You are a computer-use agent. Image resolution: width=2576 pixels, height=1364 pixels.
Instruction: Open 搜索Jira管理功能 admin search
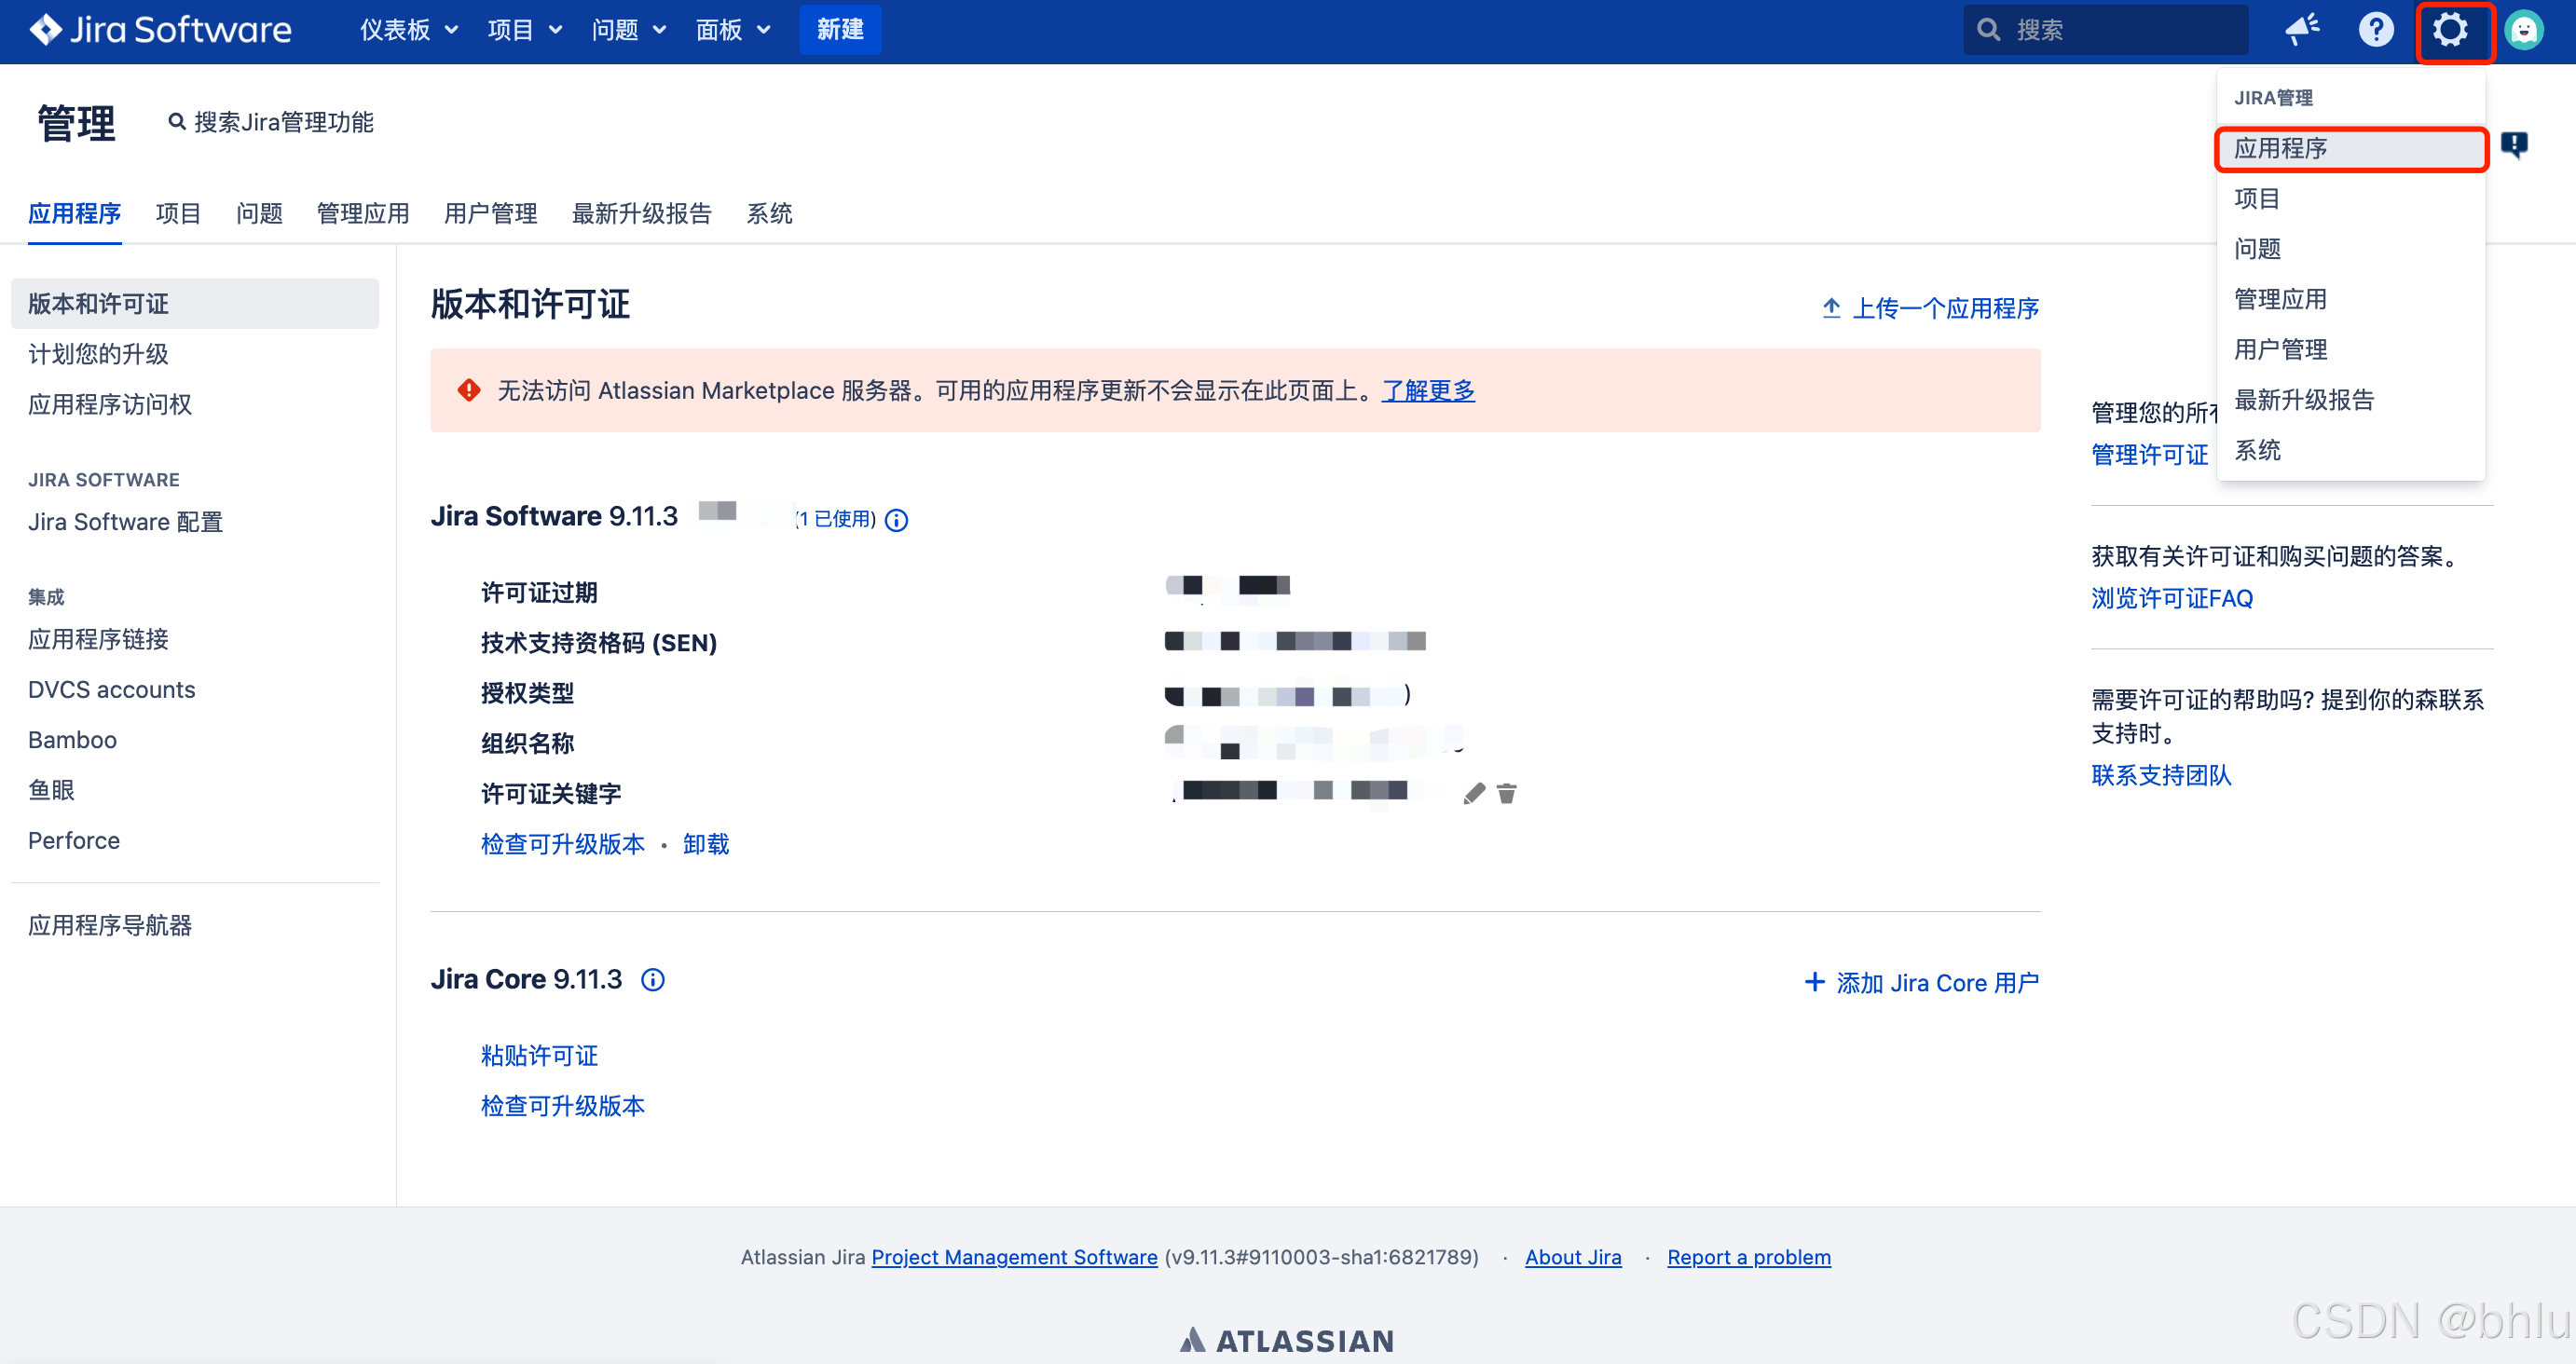pyautogui.click(x=271, y=122)
